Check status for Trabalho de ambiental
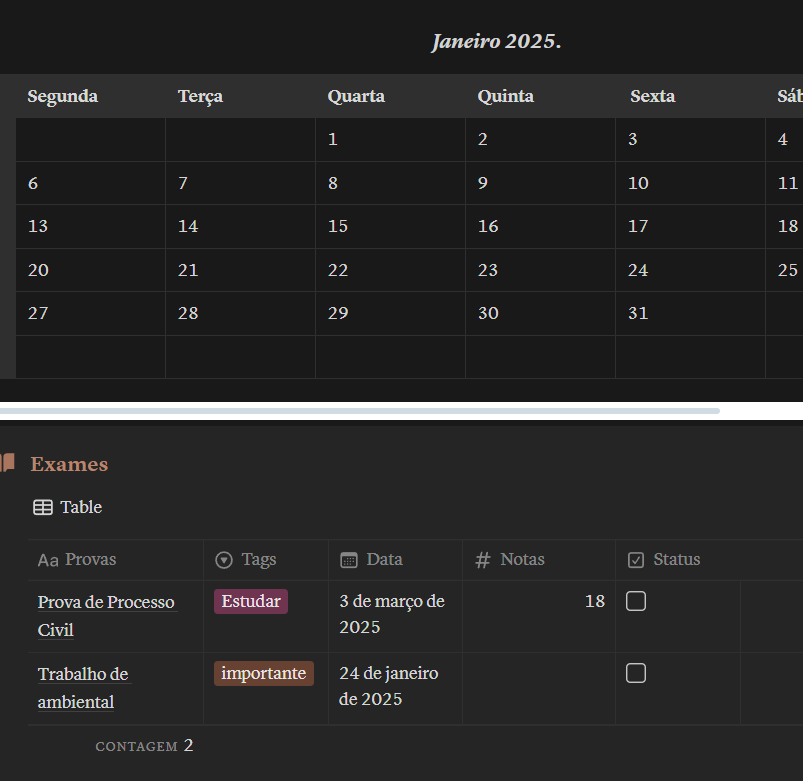Image resolution: width=803 pixels, height=781 pixels. coord(636,673)
